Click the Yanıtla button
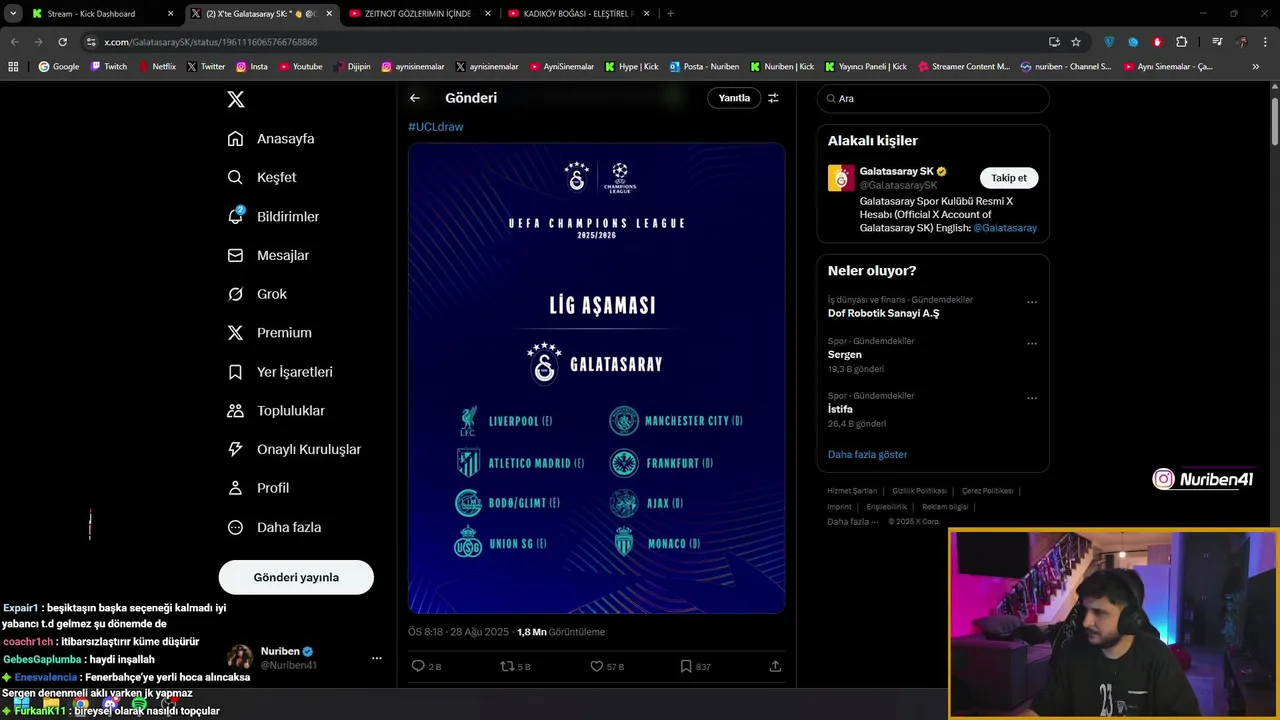 tap(734, 98)
